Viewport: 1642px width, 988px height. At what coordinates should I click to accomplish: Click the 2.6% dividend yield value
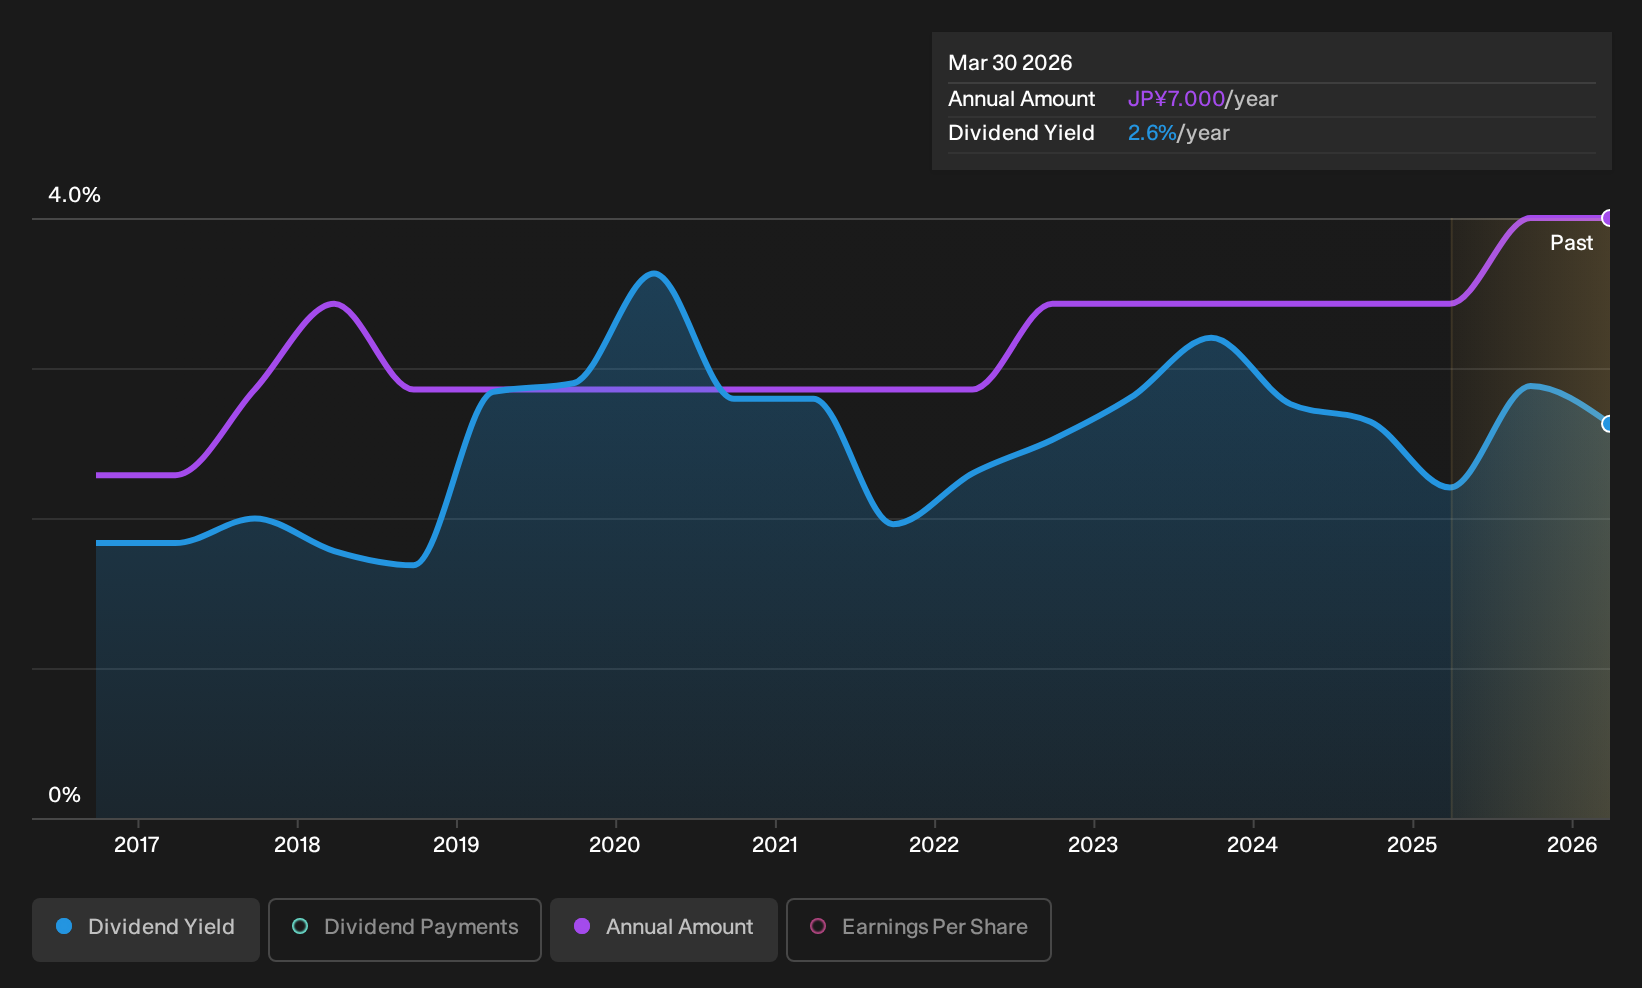pos(1152,133)
